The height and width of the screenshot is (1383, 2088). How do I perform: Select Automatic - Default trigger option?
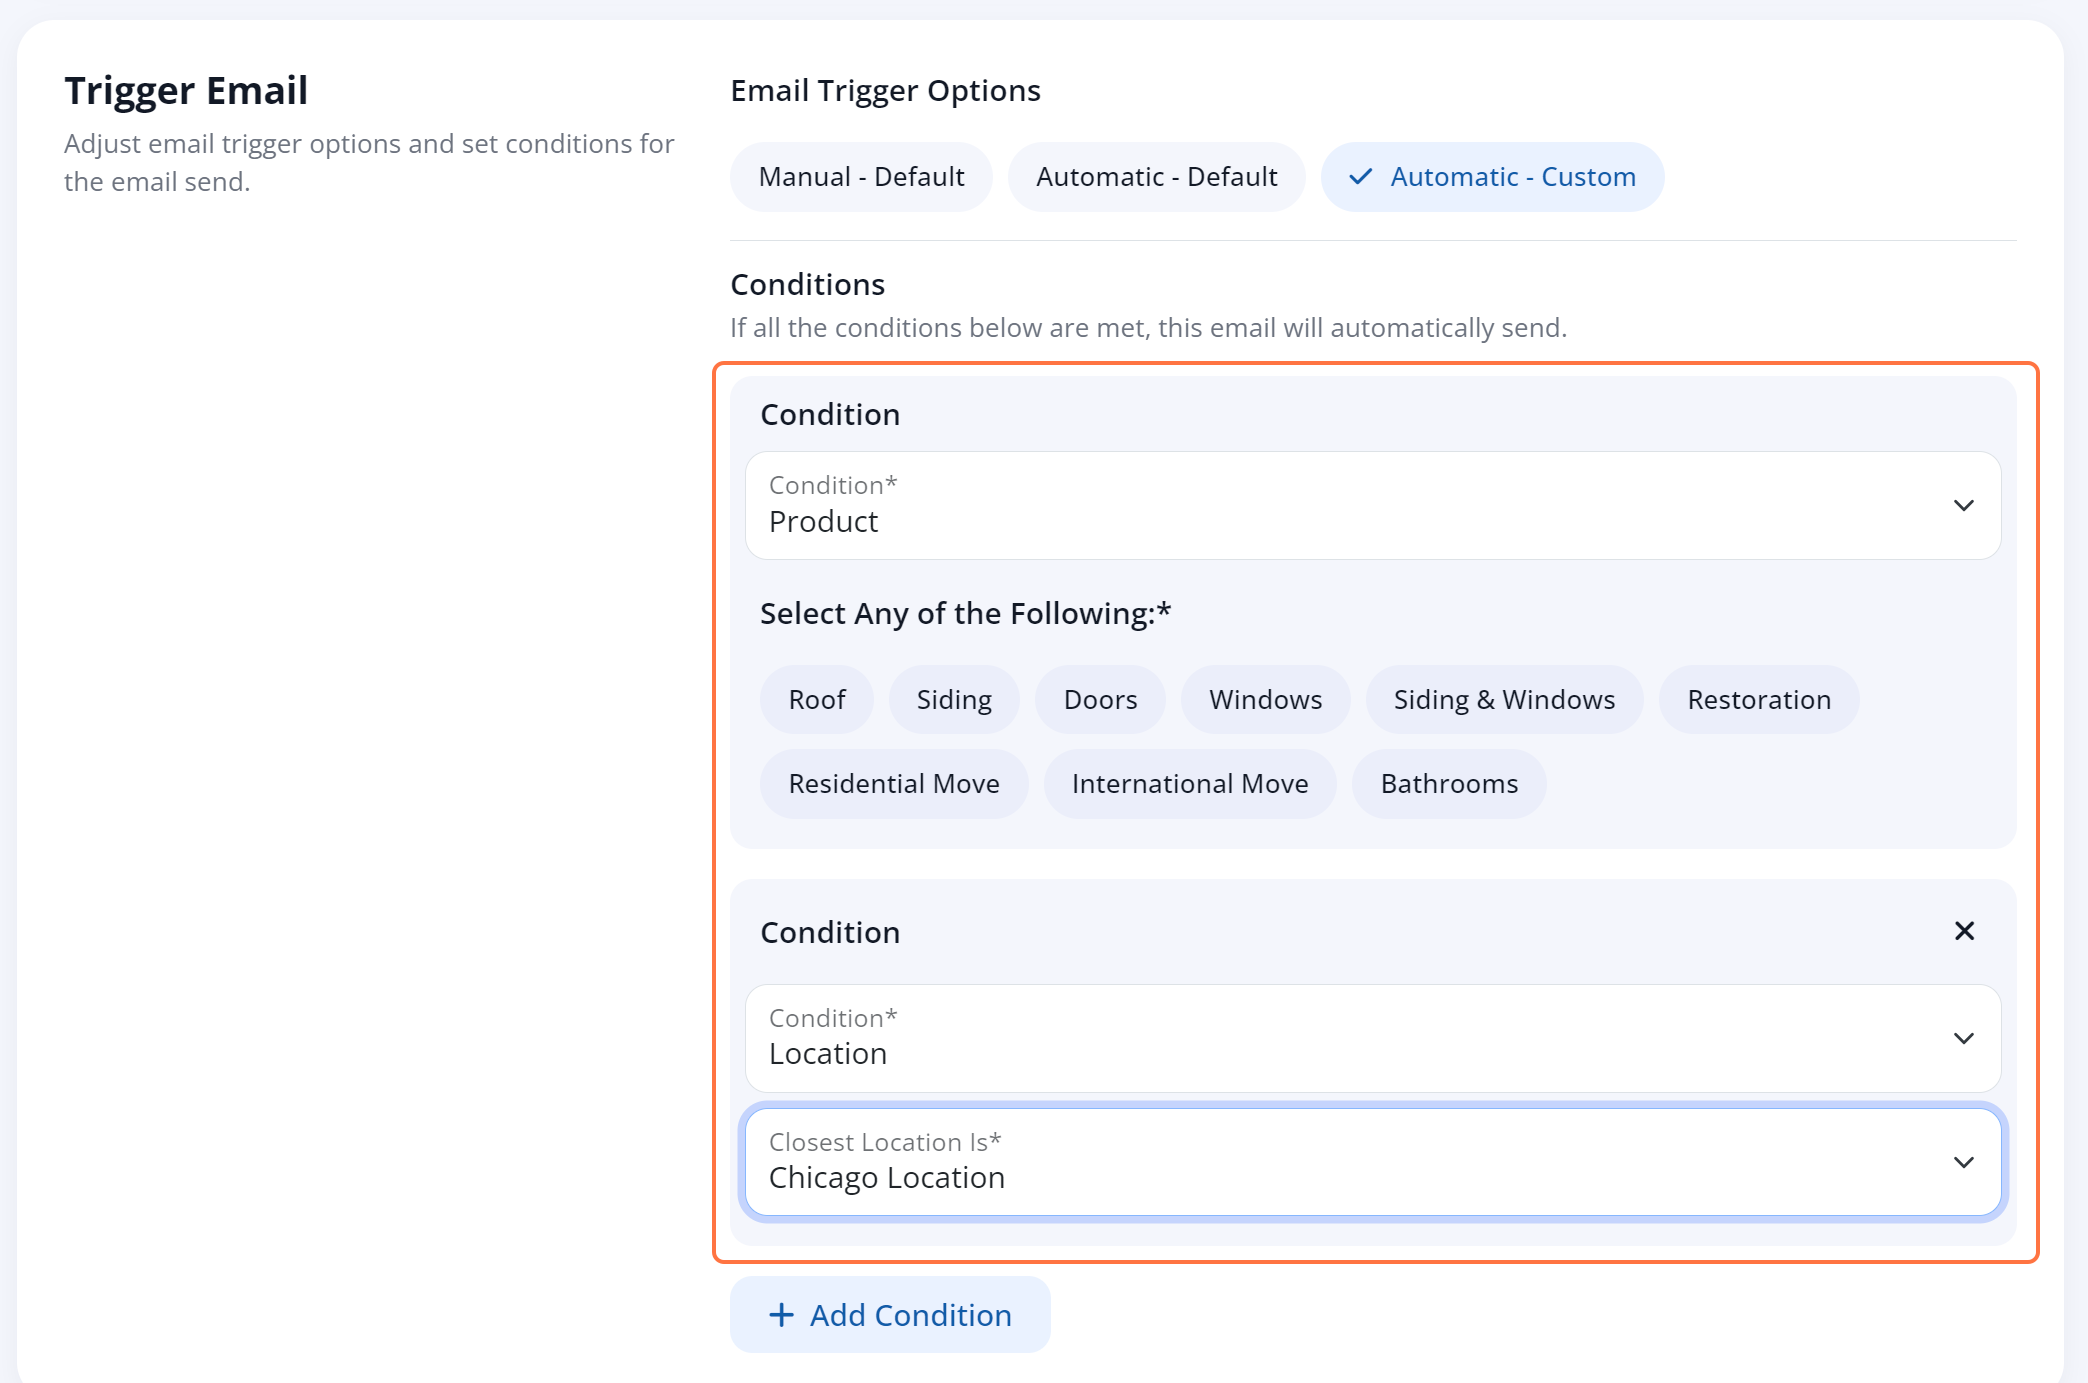1157,176
